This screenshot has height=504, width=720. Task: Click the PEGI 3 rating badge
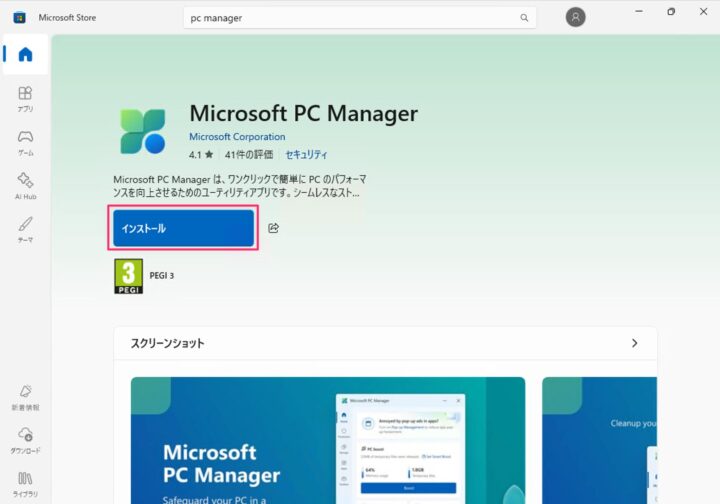pyautogui.click(x=129, y=276)
